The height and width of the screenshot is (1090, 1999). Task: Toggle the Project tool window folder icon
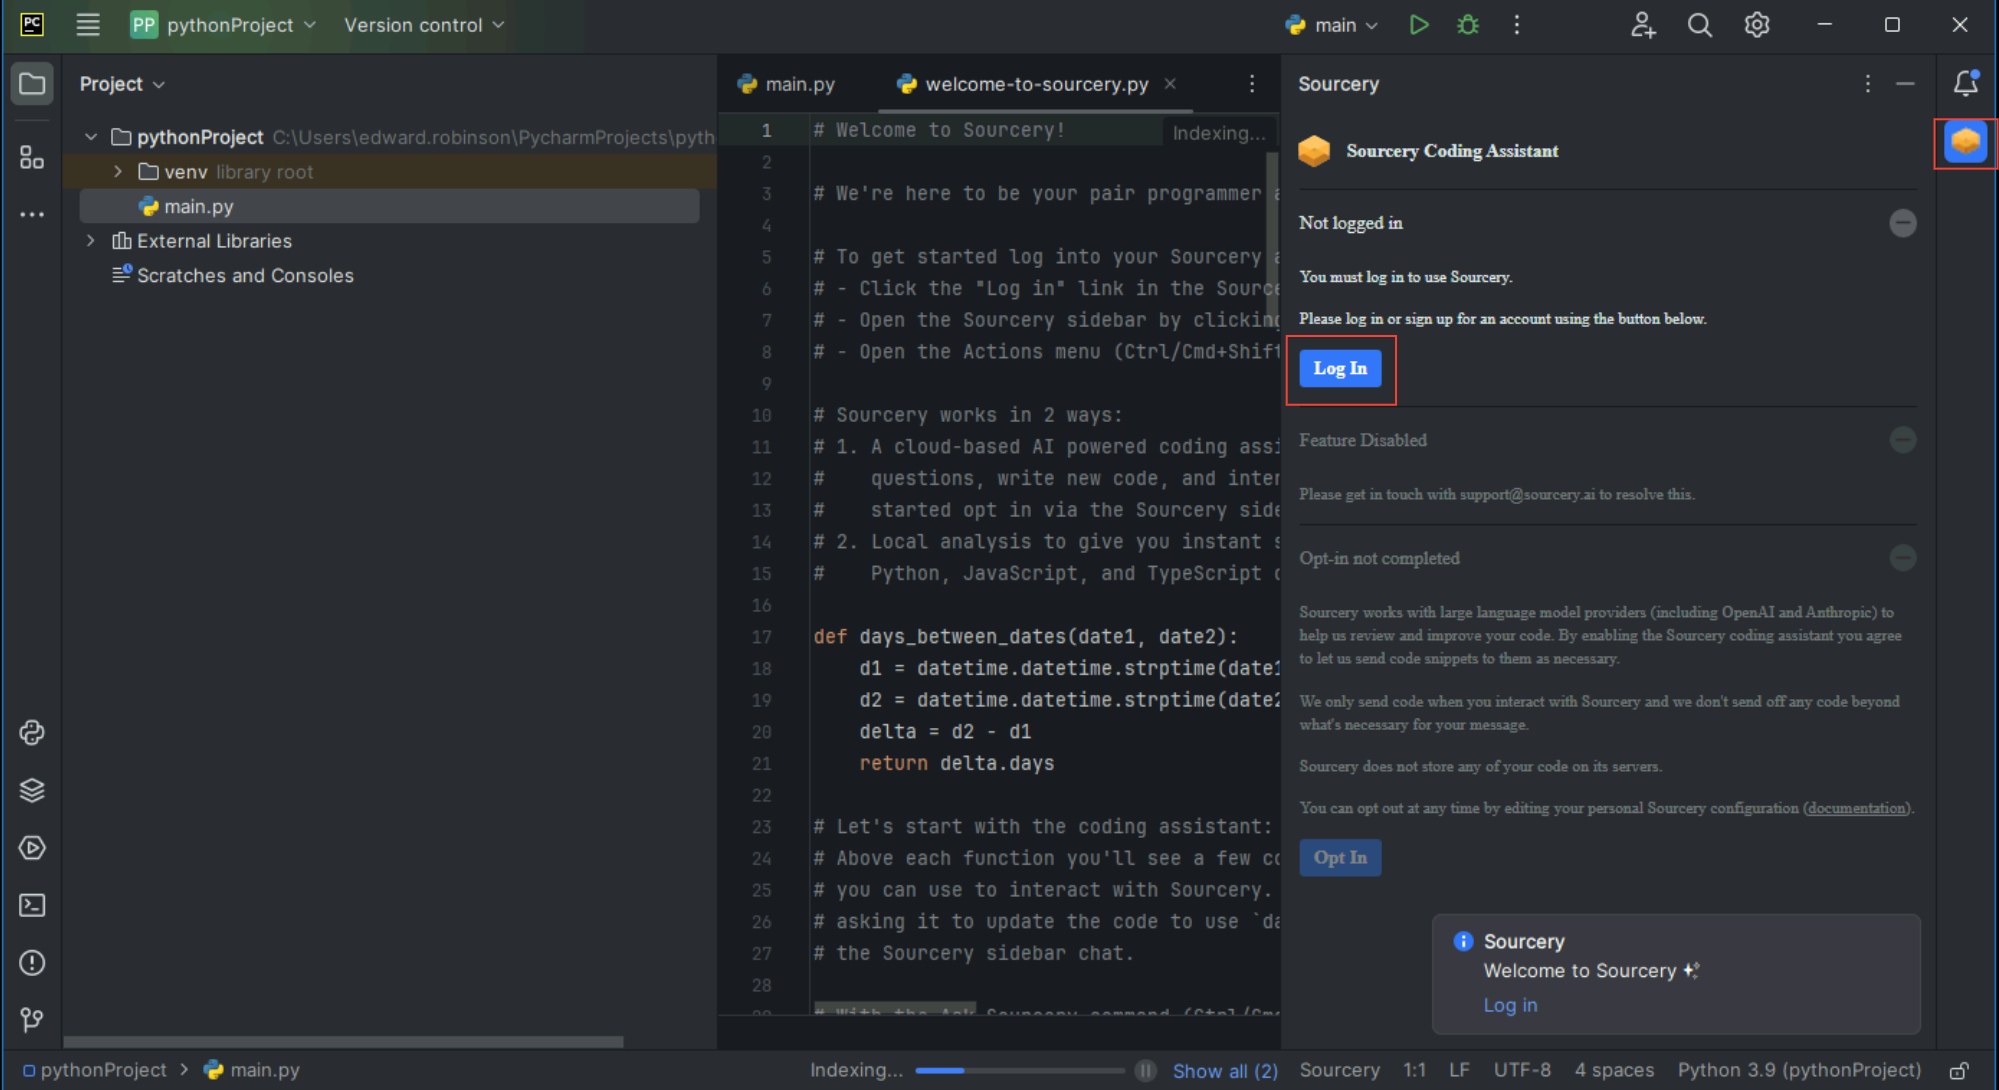click(x=32, y=84)
